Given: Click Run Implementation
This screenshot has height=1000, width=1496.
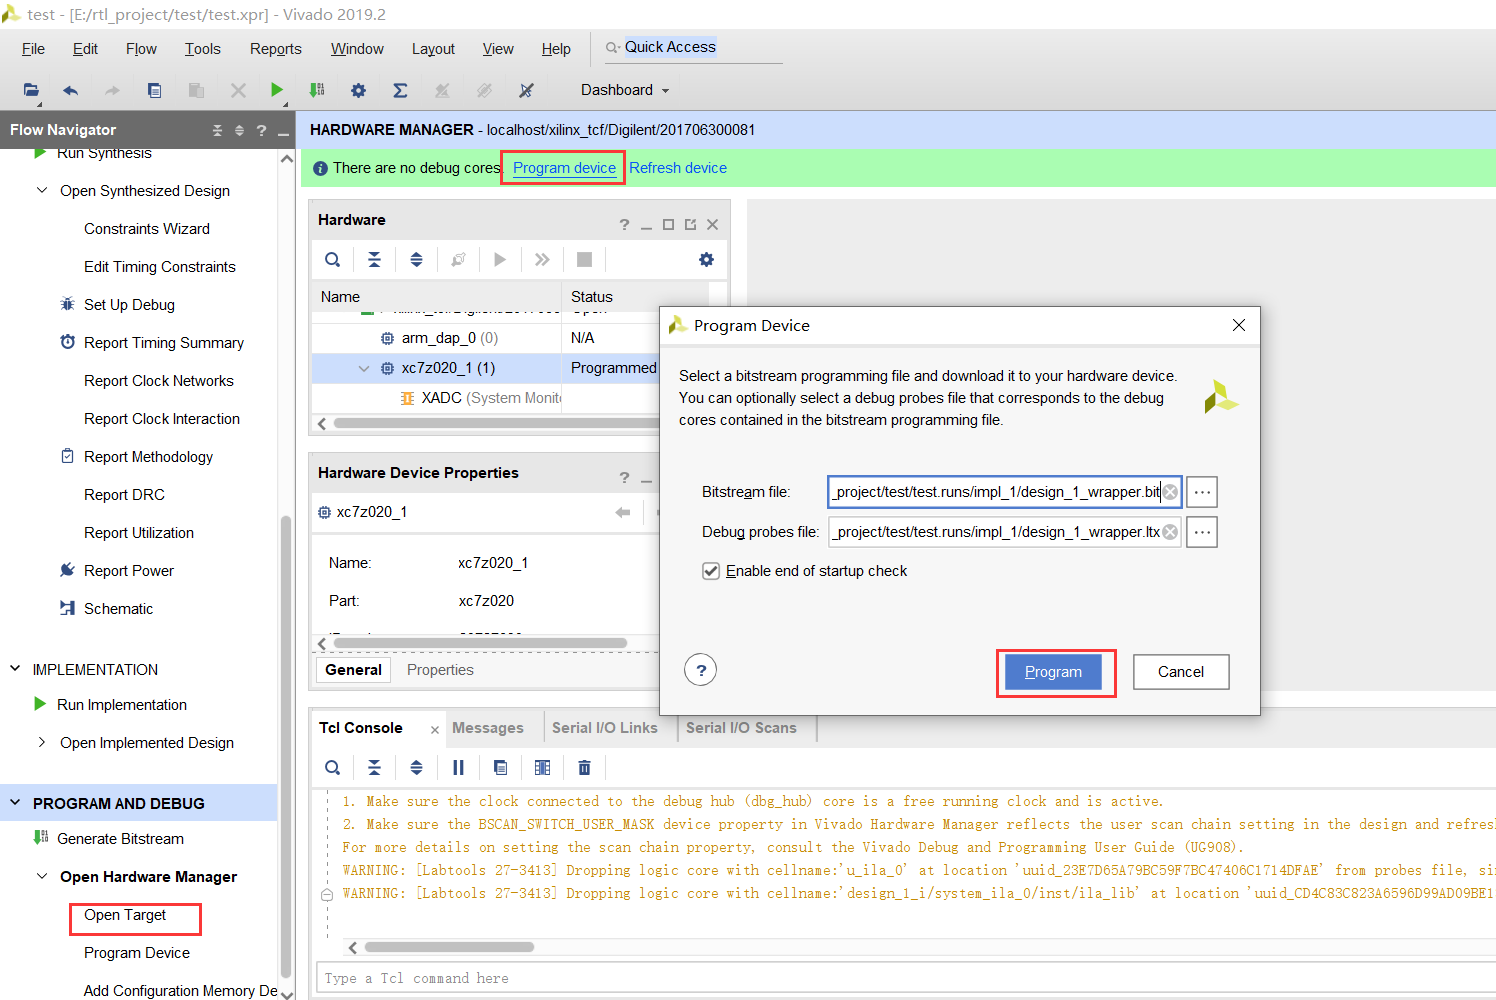Looking at the screenshot, I should pyautogui.click(x=122, y=704).
